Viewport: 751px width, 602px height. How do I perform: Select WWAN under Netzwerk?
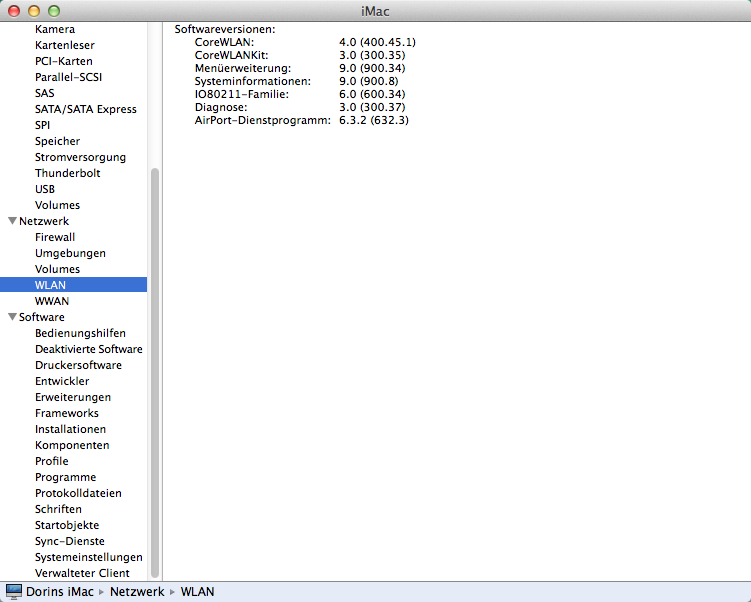pos(52,301)
